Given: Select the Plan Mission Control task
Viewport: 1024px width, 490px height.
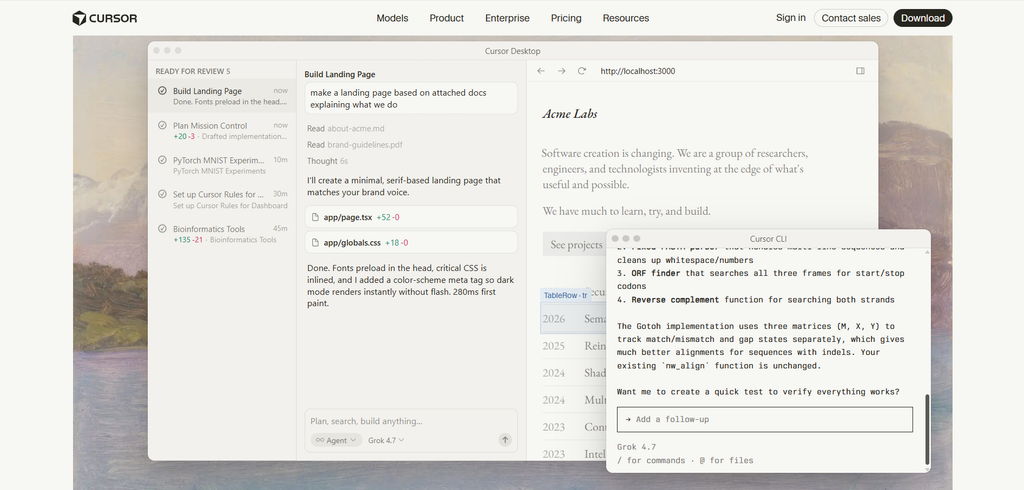Looking at the screenshot, I should coord(222,131).
